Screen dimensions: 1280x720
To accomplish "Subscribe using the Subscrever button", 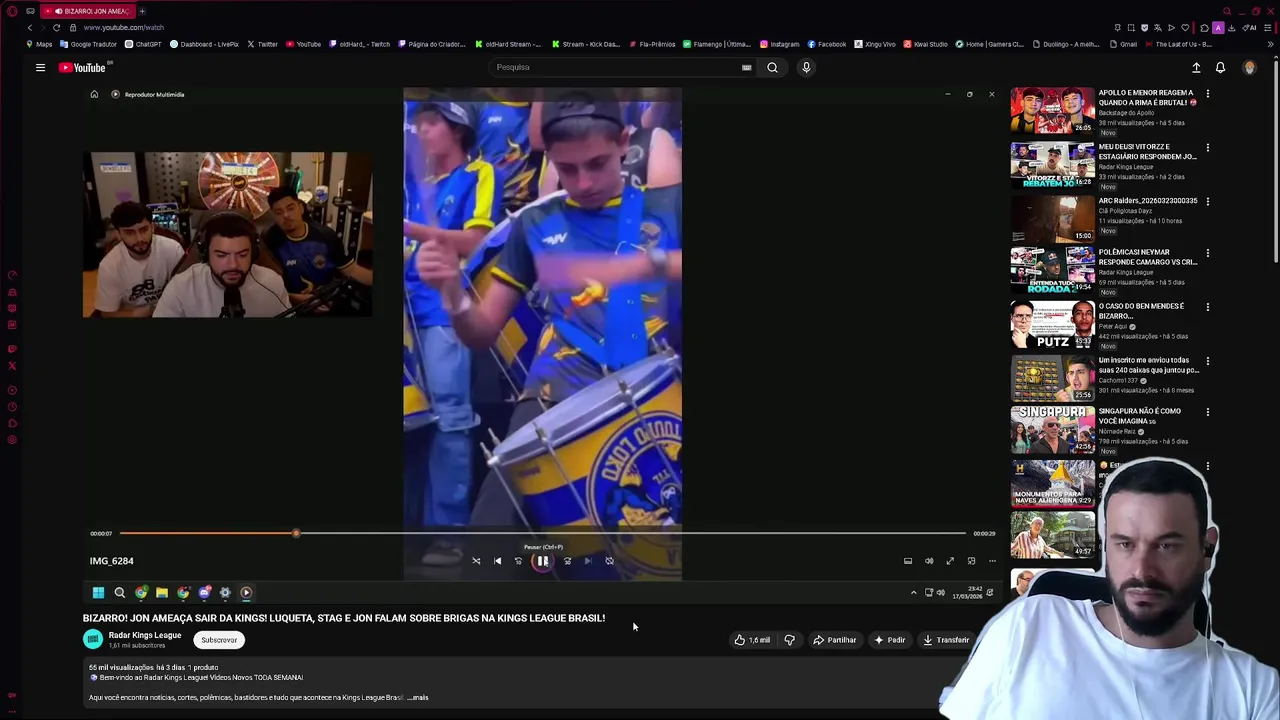I will click(219, 640).
